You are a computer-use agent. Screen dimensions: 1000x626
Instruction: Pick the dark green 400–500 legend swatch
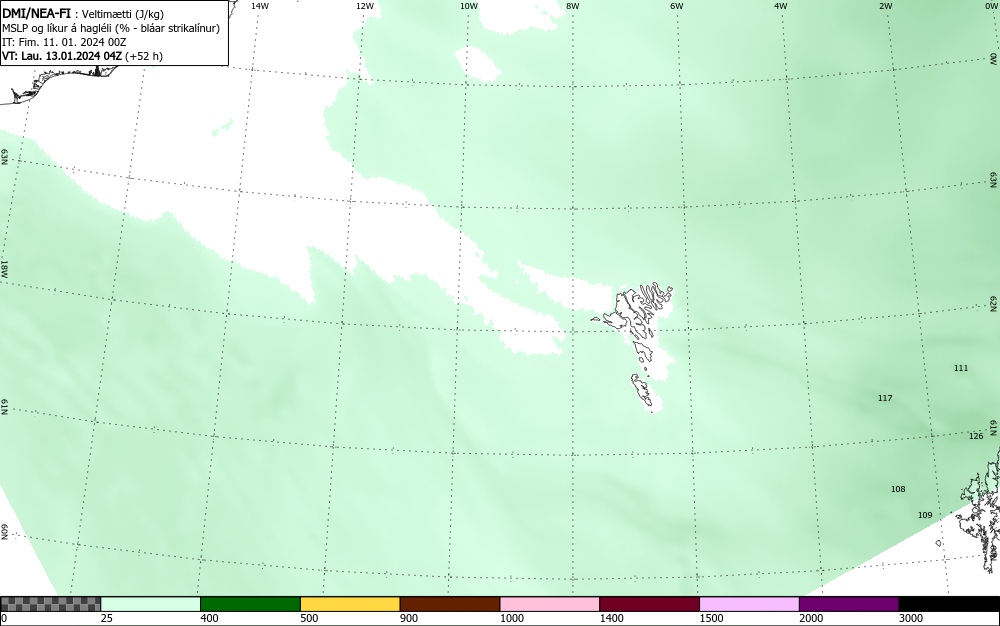[250, 604]
